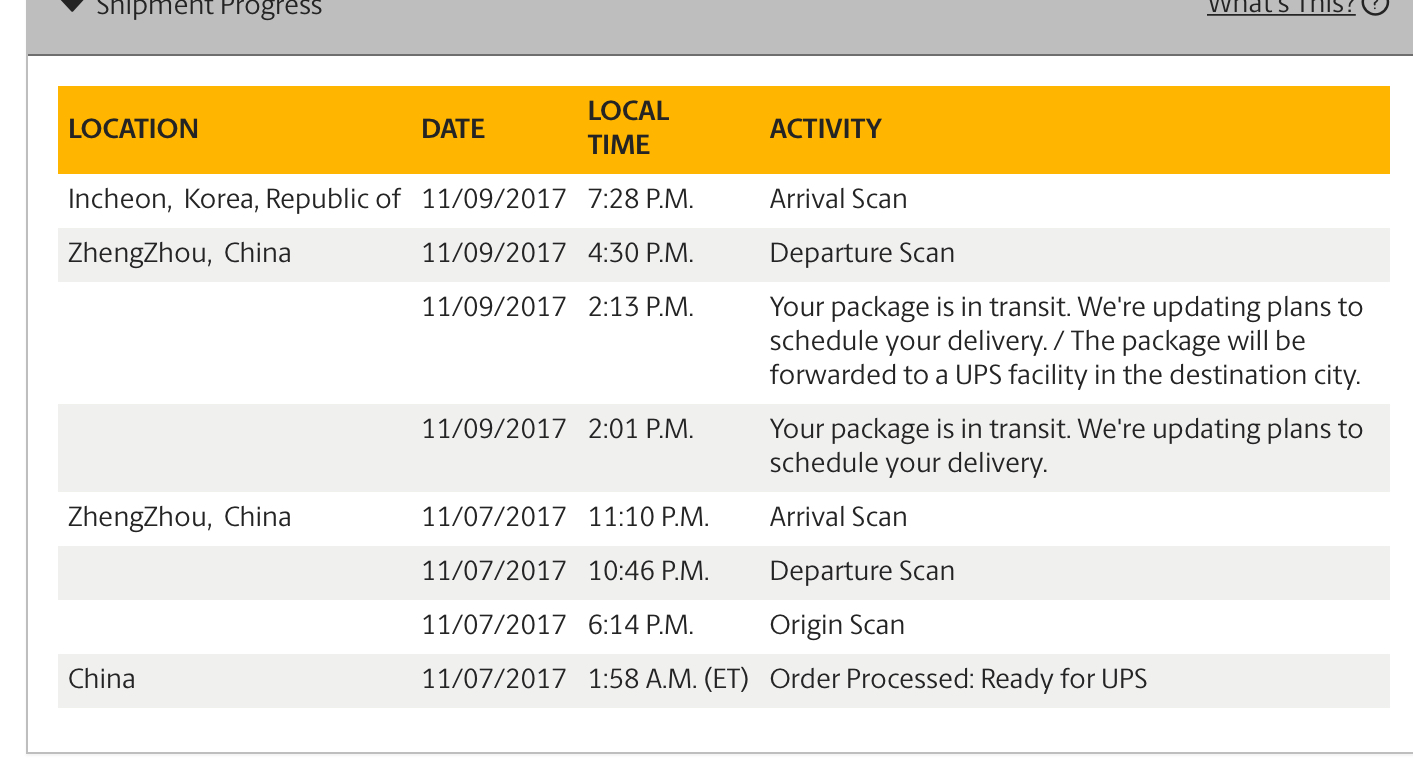The width and height of the screenshot is (1413, 762).
Task: Click the Arrival Scan at 7:28 P.M.
Action: point(838,199)
